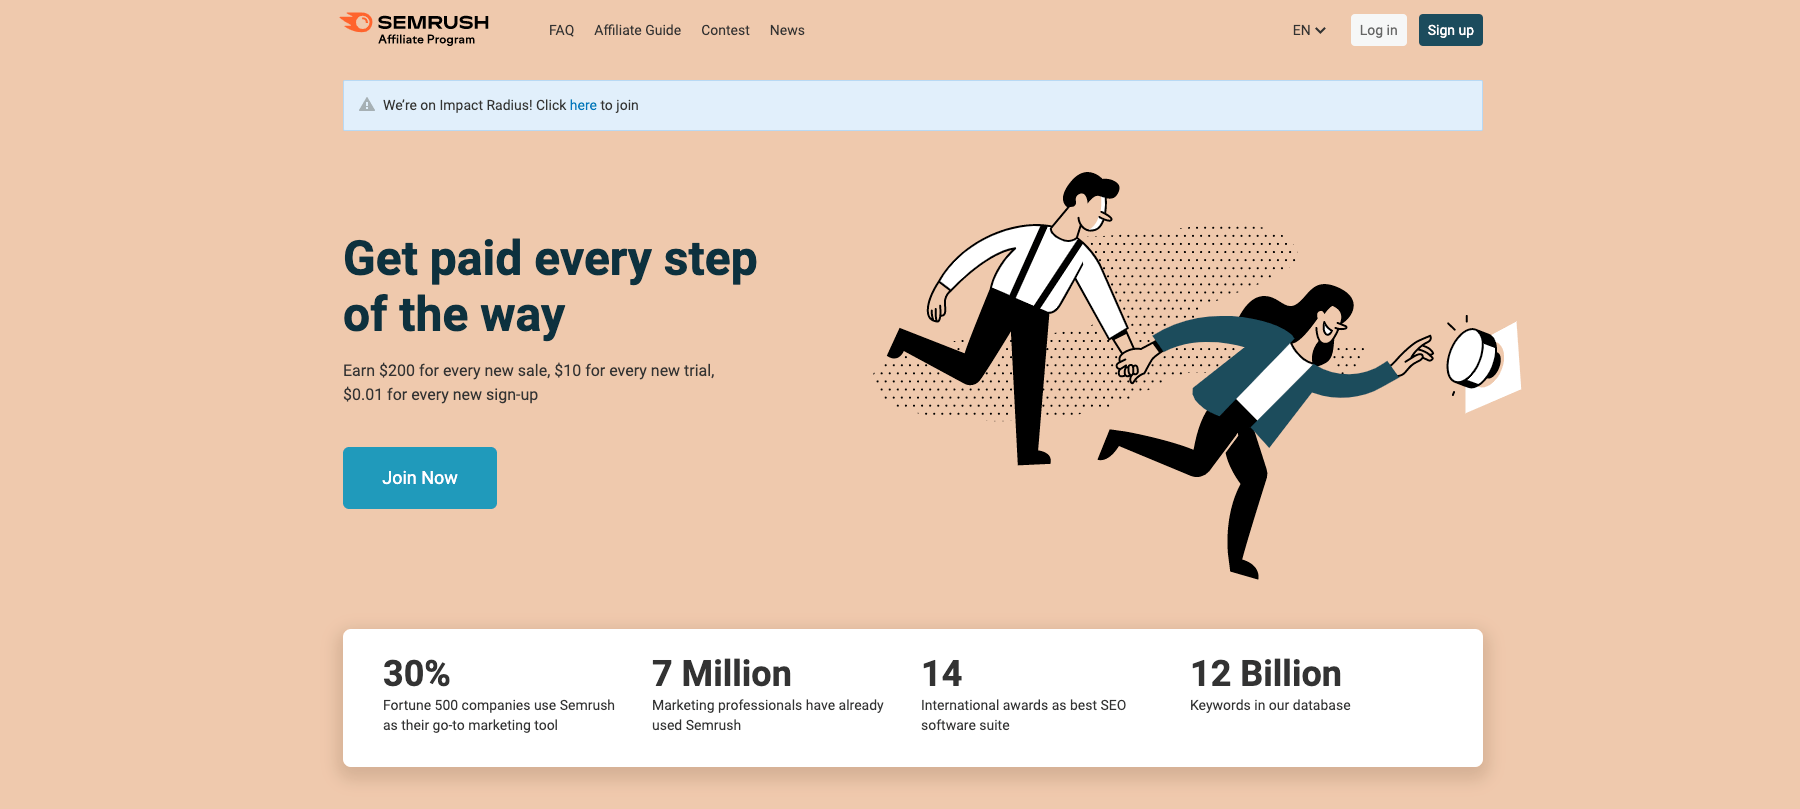Viewport: 1800px width, 809px height.
Task: Click the Join Now button
Action: pos(420,478)
